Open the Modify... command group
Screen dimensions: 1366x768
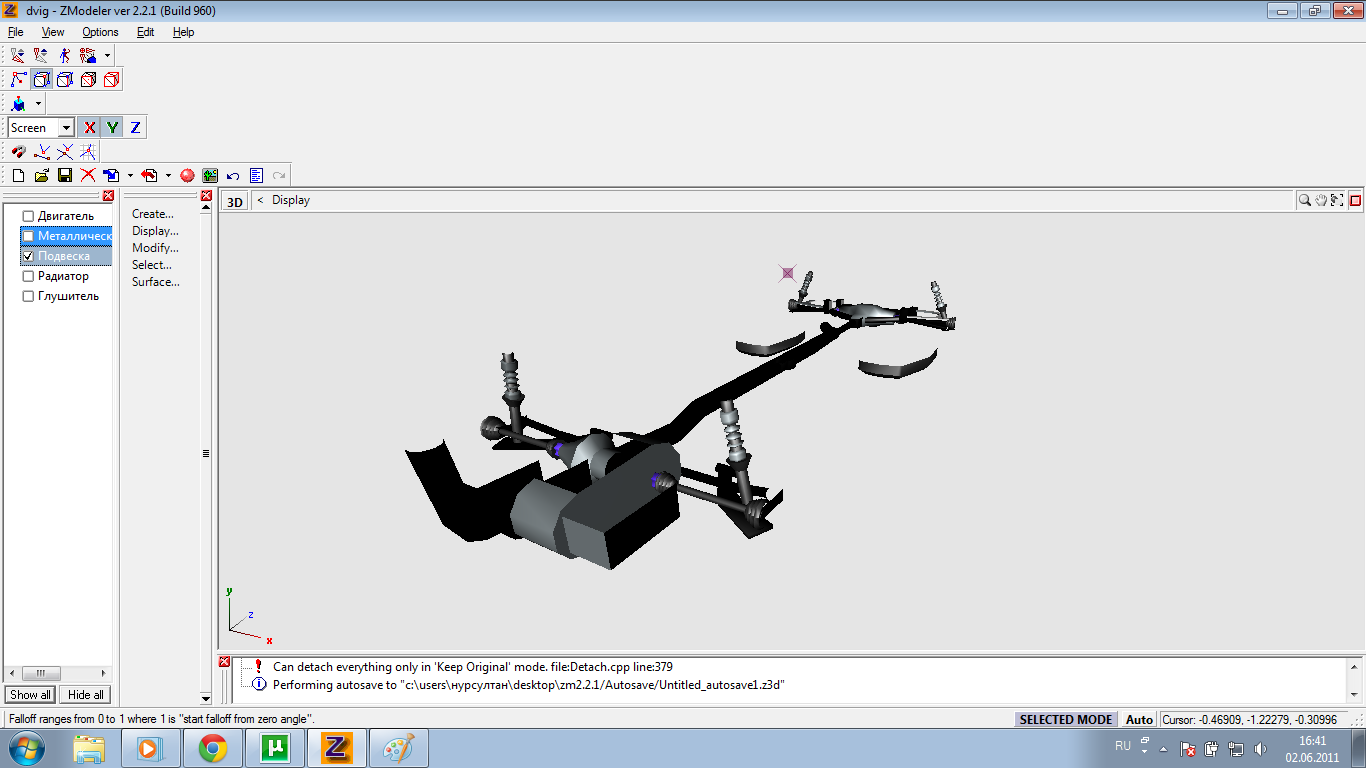click(155, 248)
